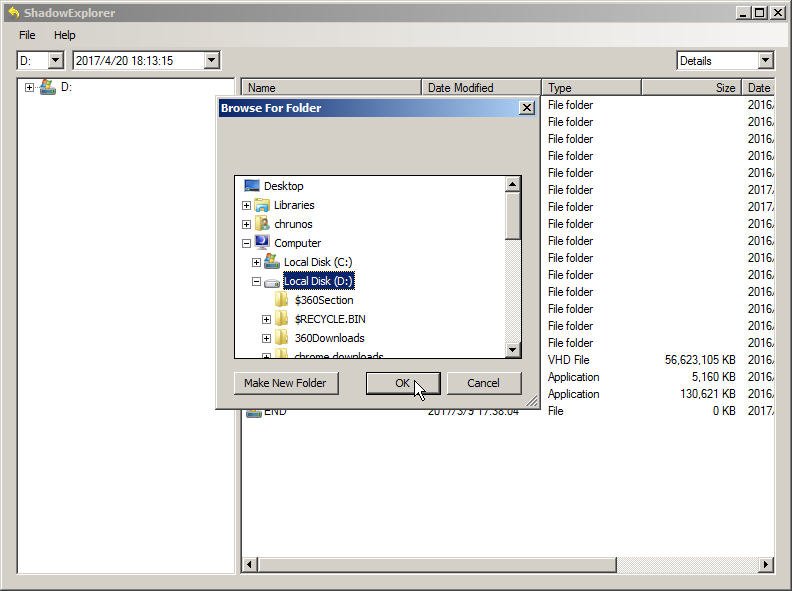Open the Help menu

[64, 35]
